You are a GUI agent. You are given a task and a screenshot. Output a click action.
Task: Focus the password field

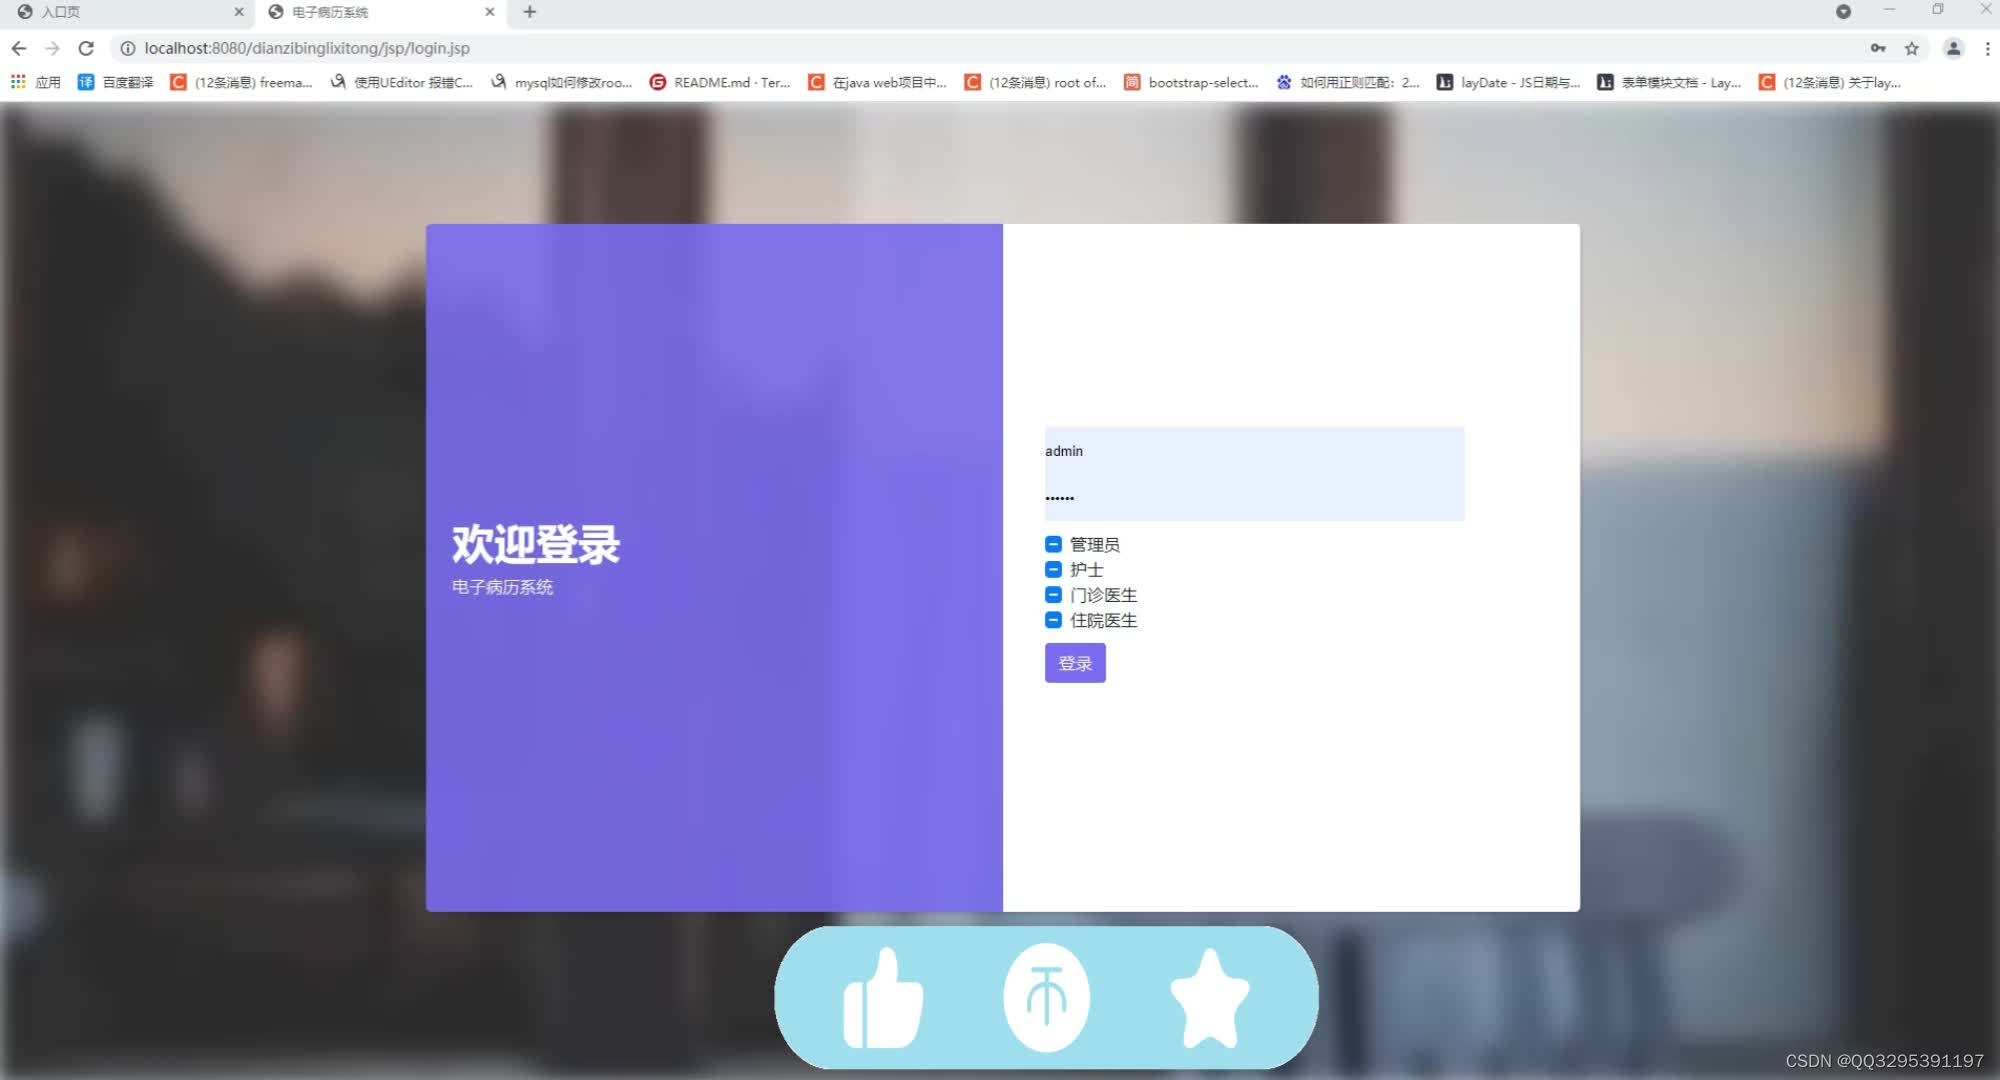pyautogui.click(x=1254, y=497)
